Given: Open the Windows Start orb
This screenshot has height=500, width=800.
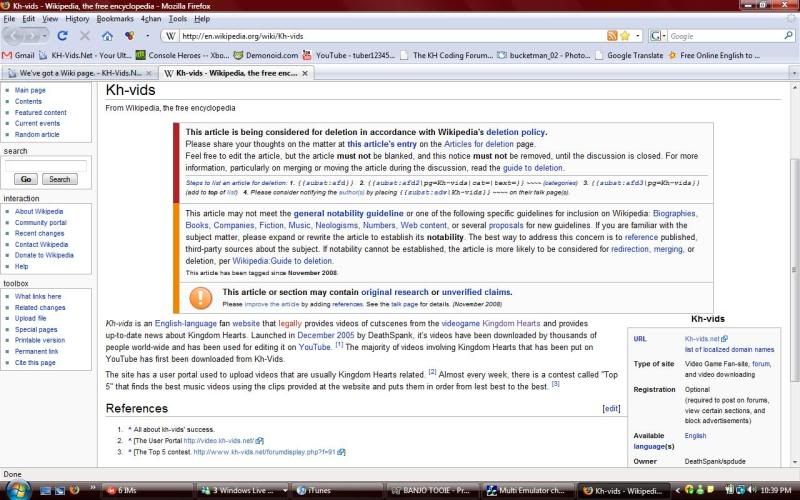Looking at the screenshot, I should pyautogui.click(x=18, y=490).
